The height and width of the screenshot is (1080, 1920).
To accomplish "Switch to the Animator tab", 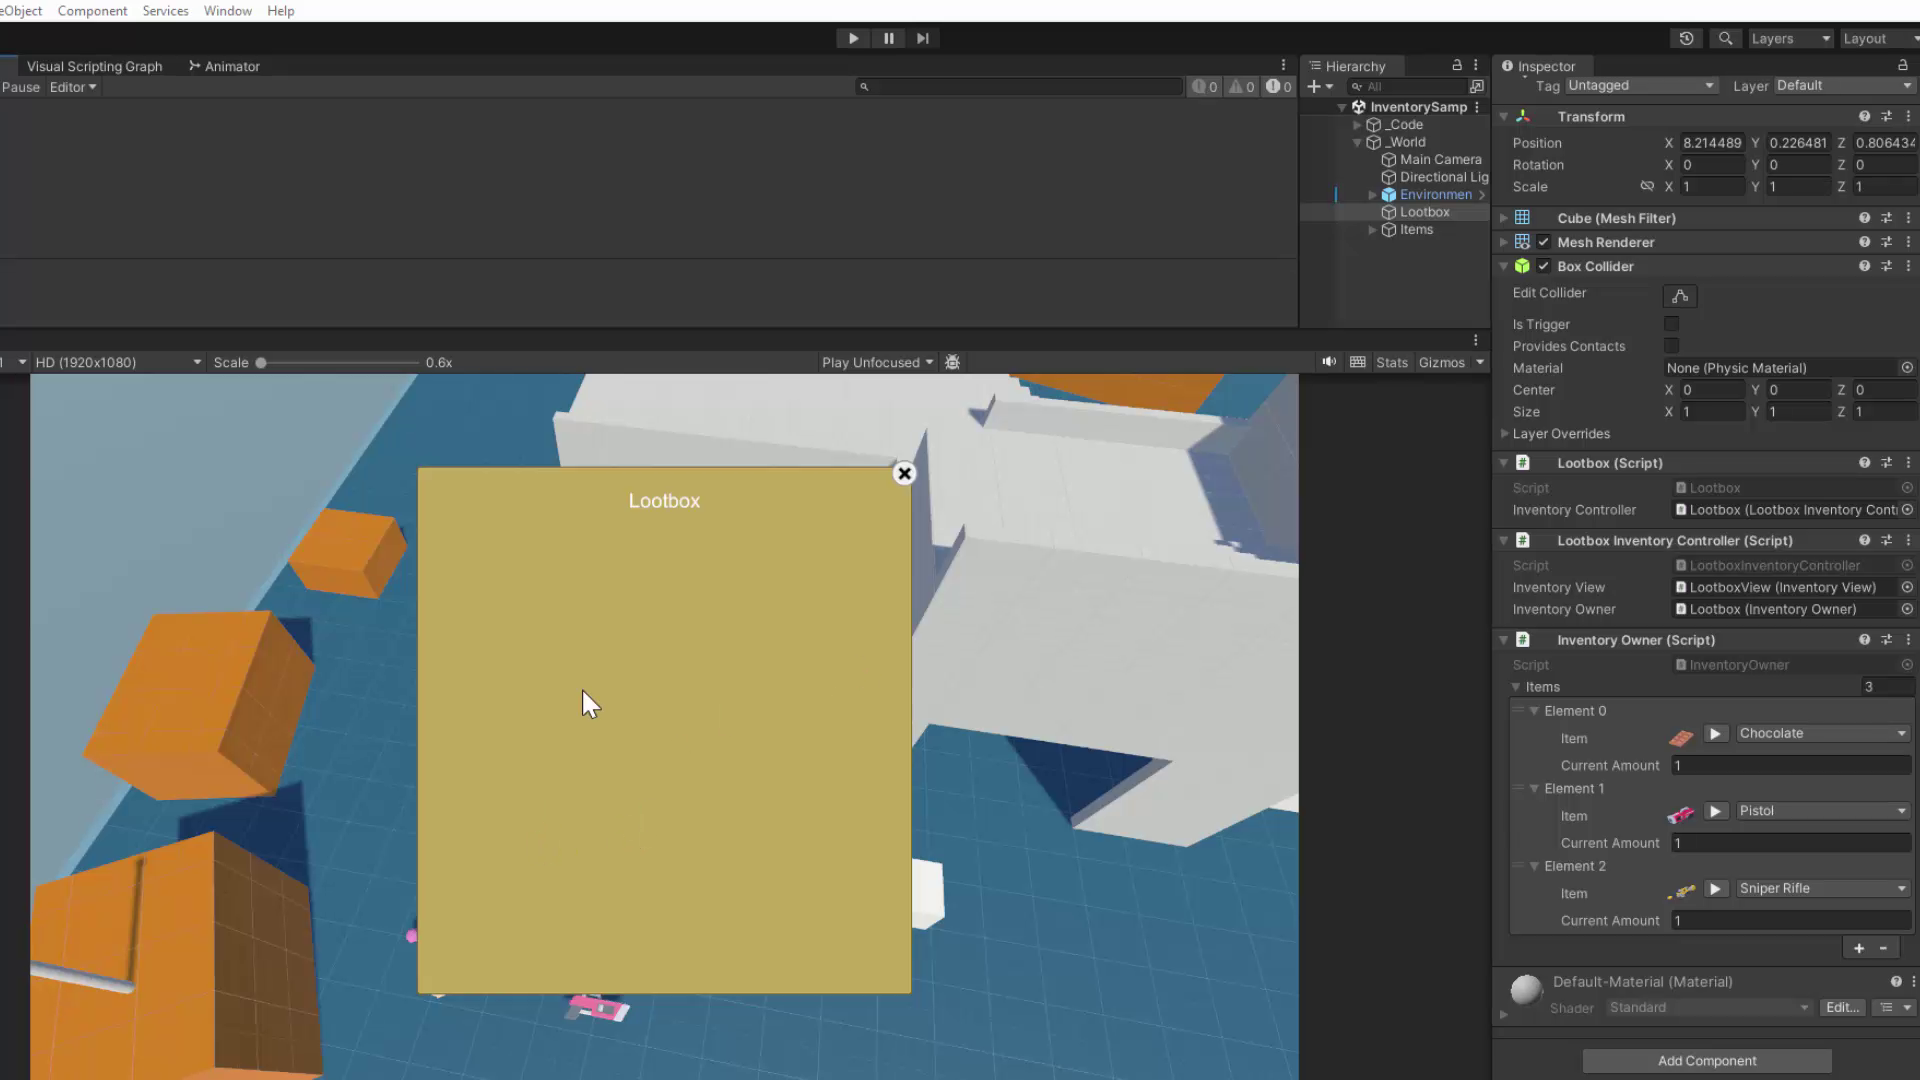I will tap(224, 66).
